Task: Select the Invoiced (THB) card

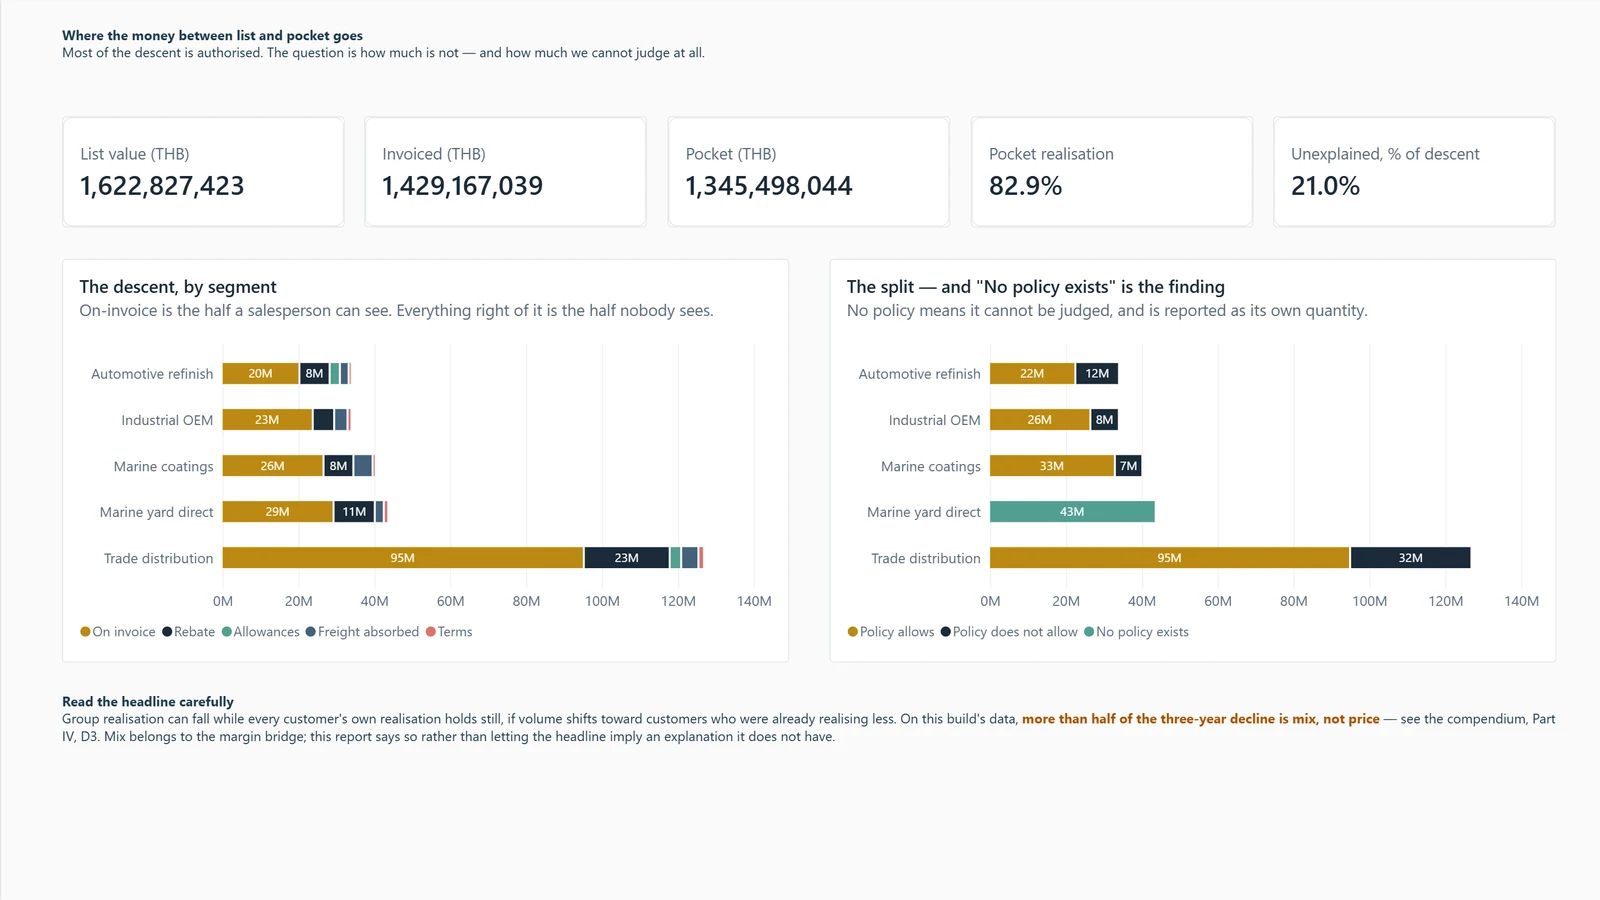Action: point(505,172)
